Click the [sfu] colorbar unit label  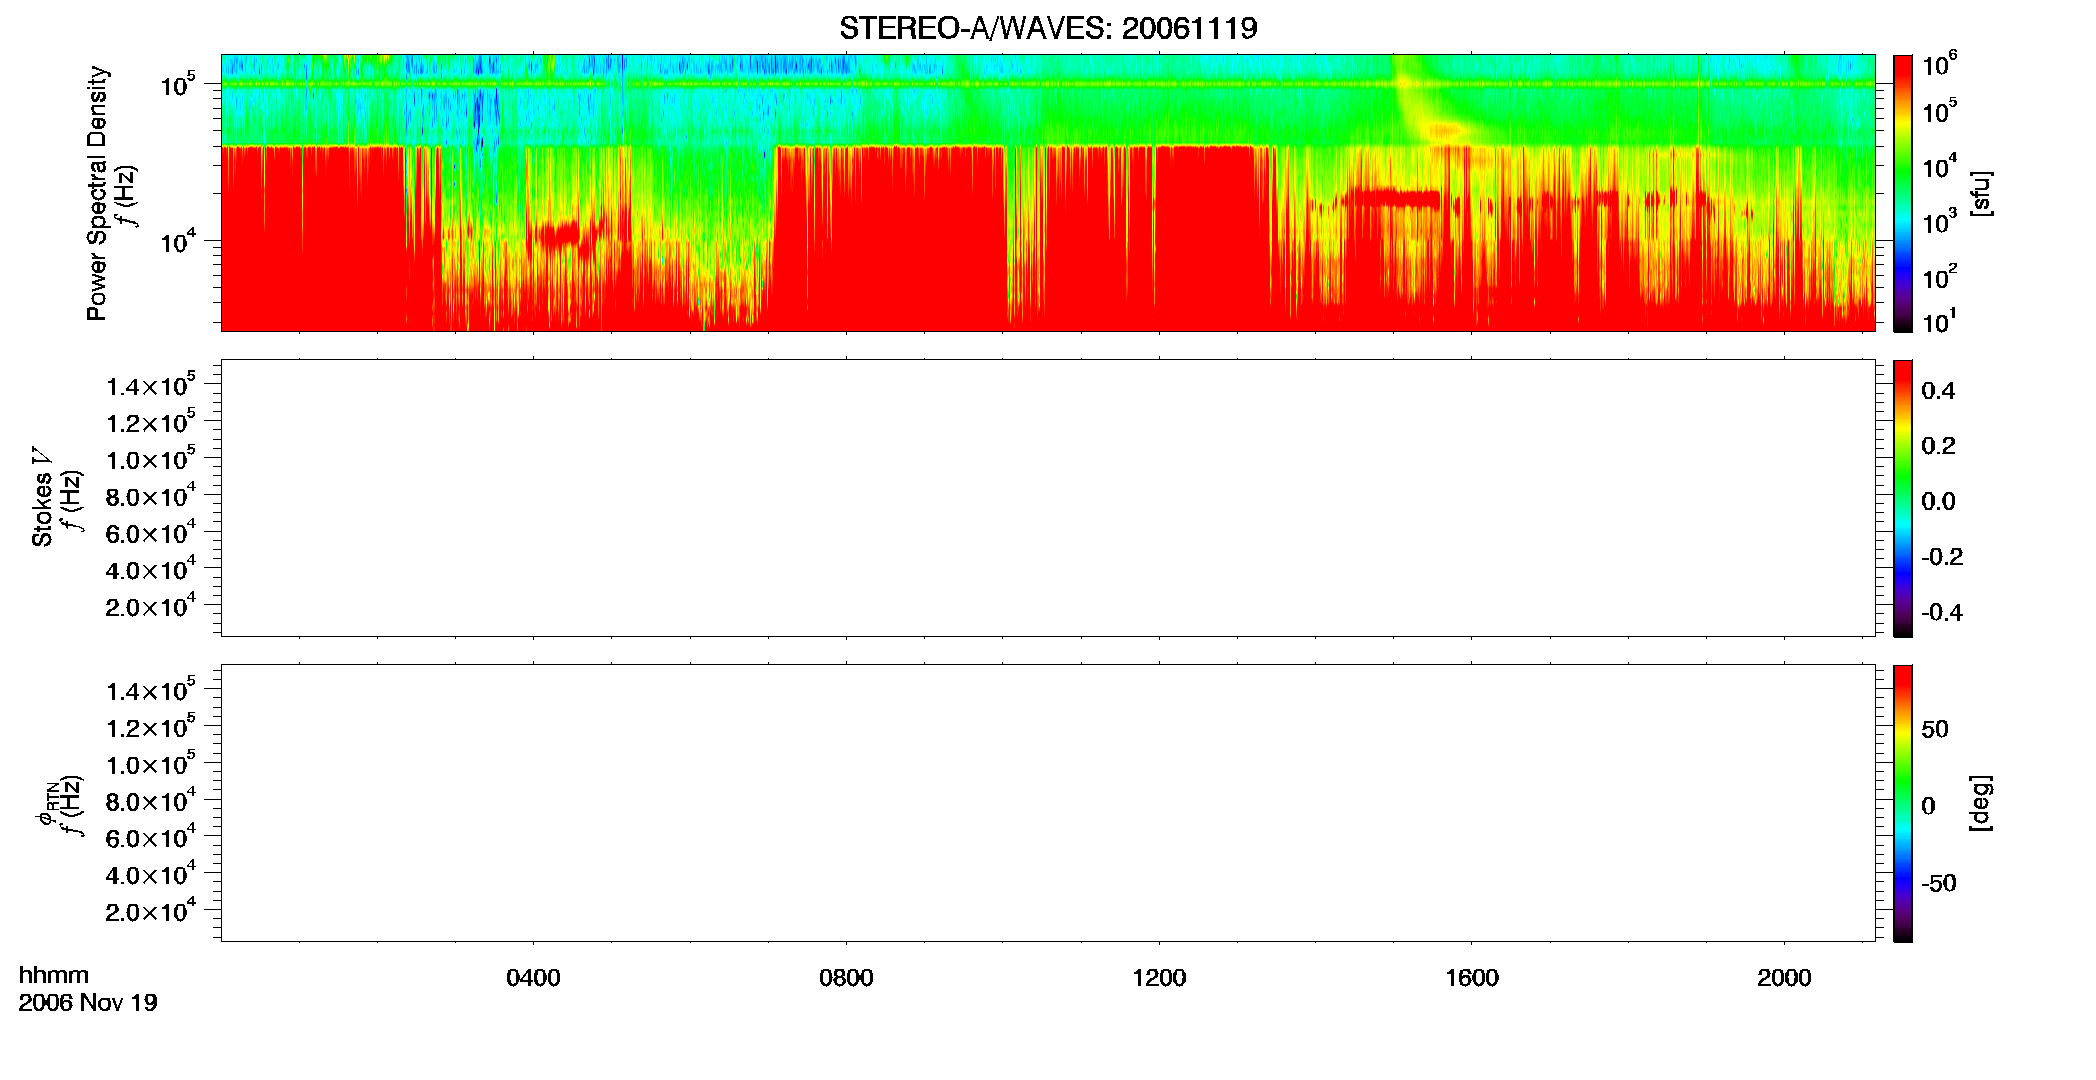[x=1980, y=193]
